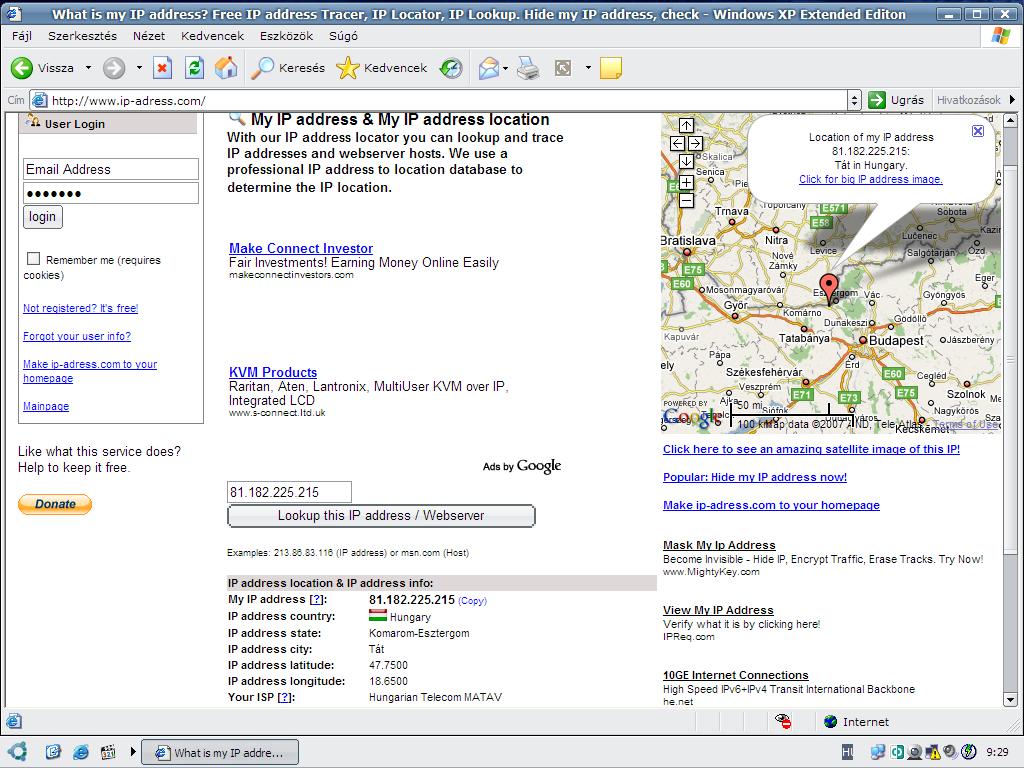The width and height of the screenshot is (1024, 768).
Task: Launch Internet Explorer from quick launch
Action: [x=80, y=752]
